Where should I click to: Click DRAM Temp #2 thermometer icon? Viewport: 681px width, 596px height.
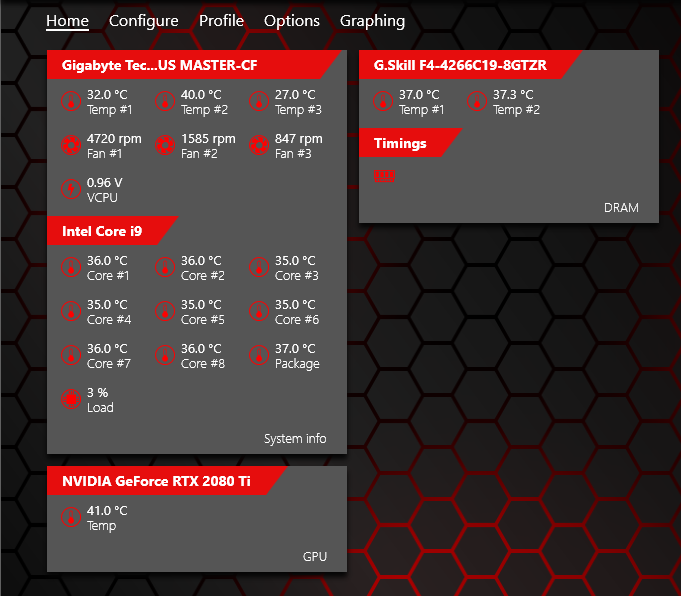point(477,101)
